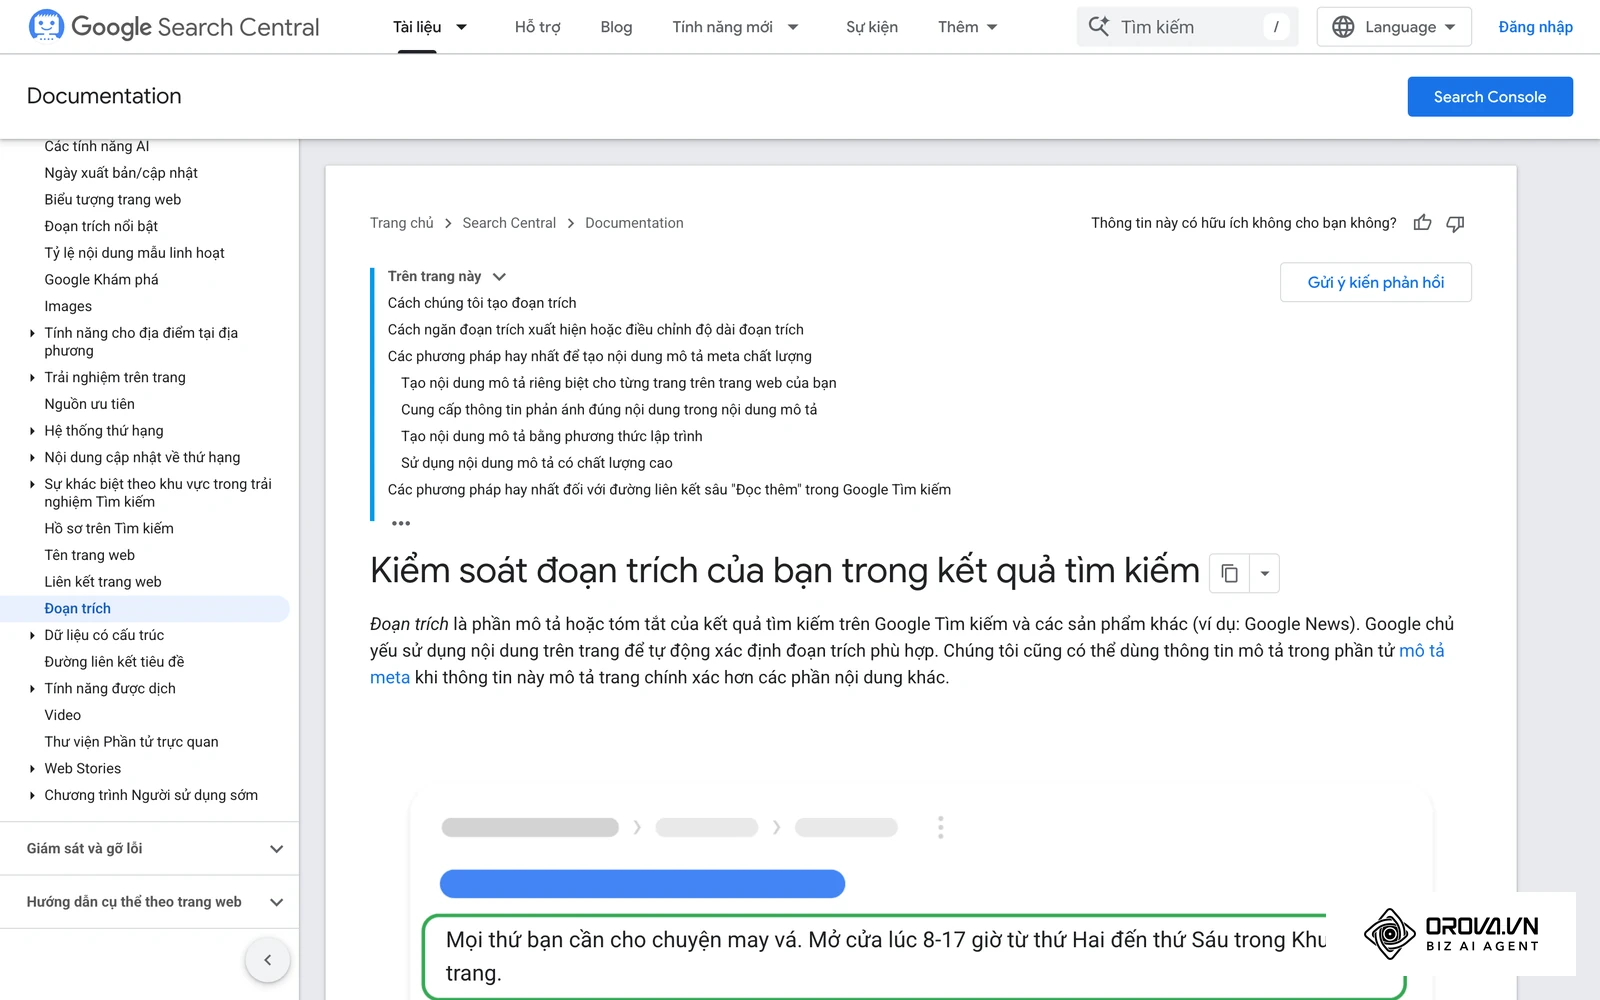
Task: Click the Search Console button
Action: [1490, 97]
